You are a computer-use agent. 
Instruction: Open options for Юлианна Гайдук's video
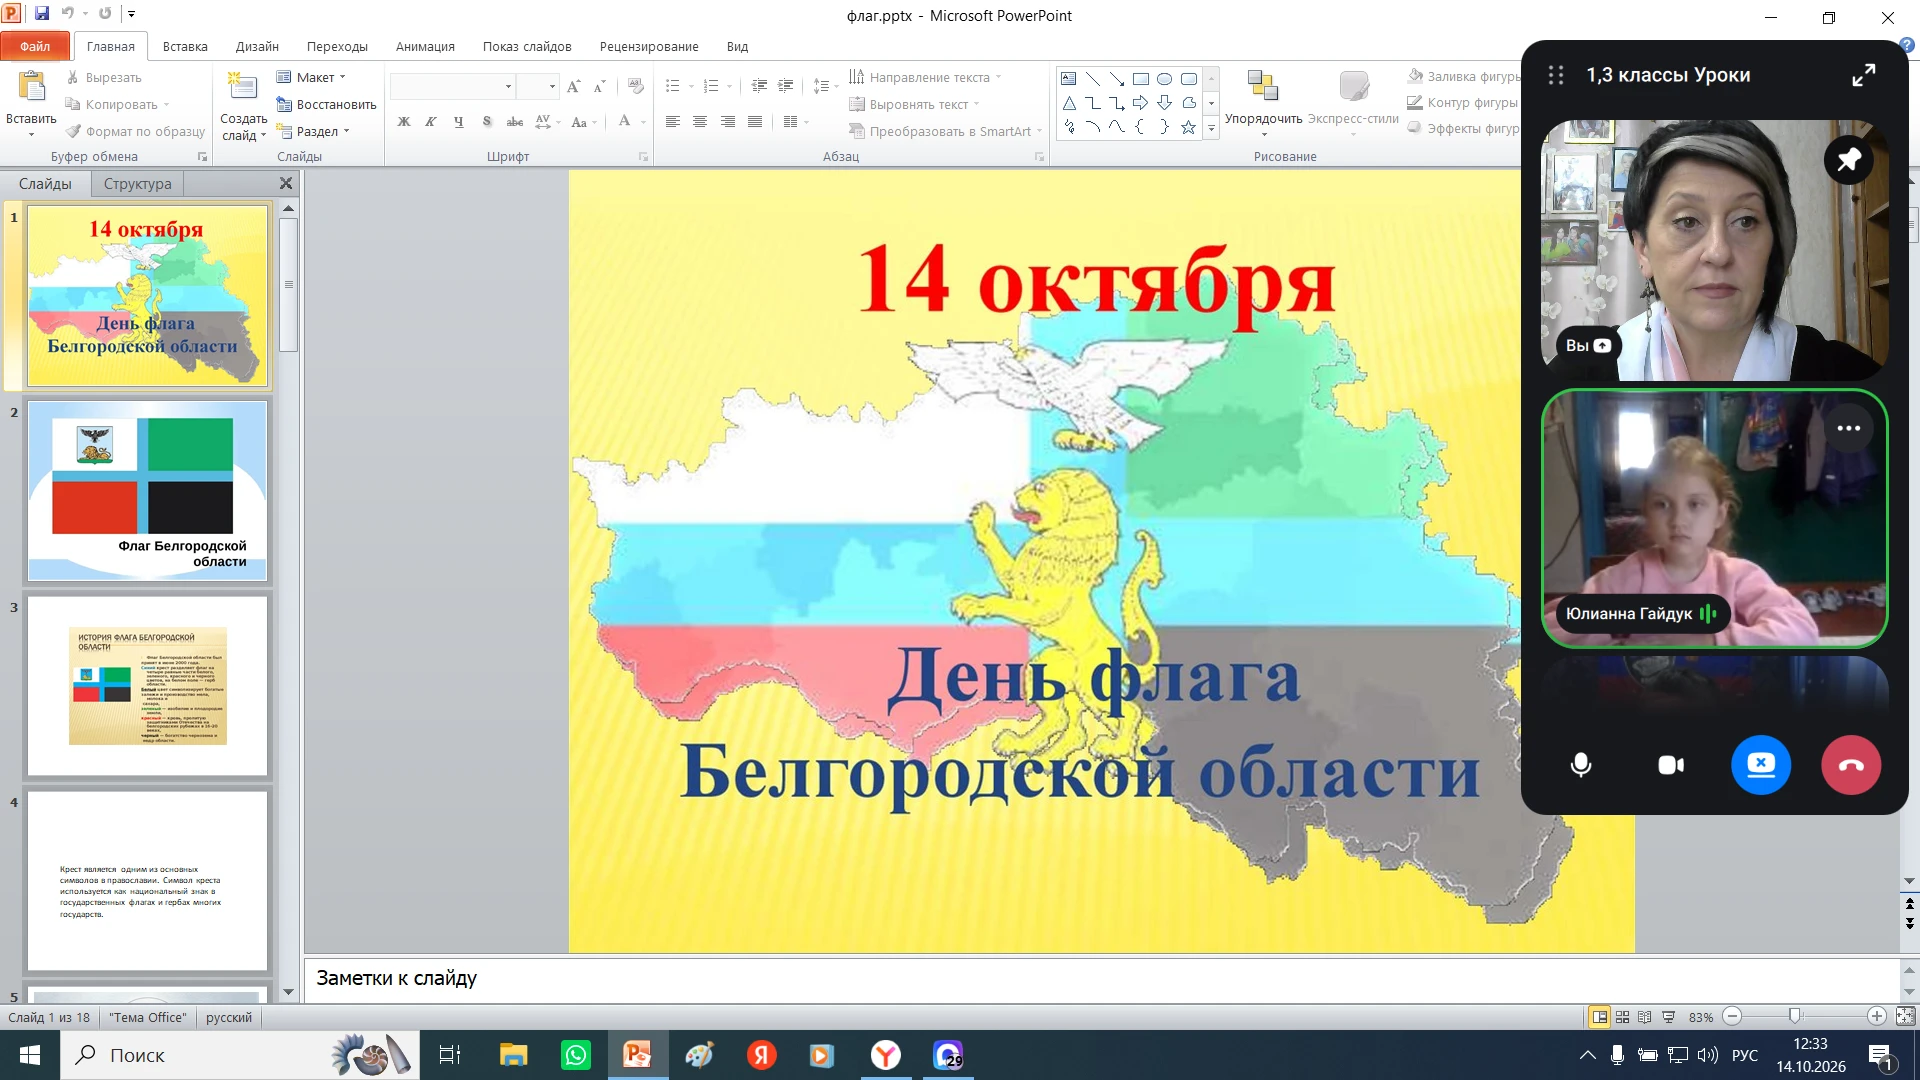tap(1848, 428)
